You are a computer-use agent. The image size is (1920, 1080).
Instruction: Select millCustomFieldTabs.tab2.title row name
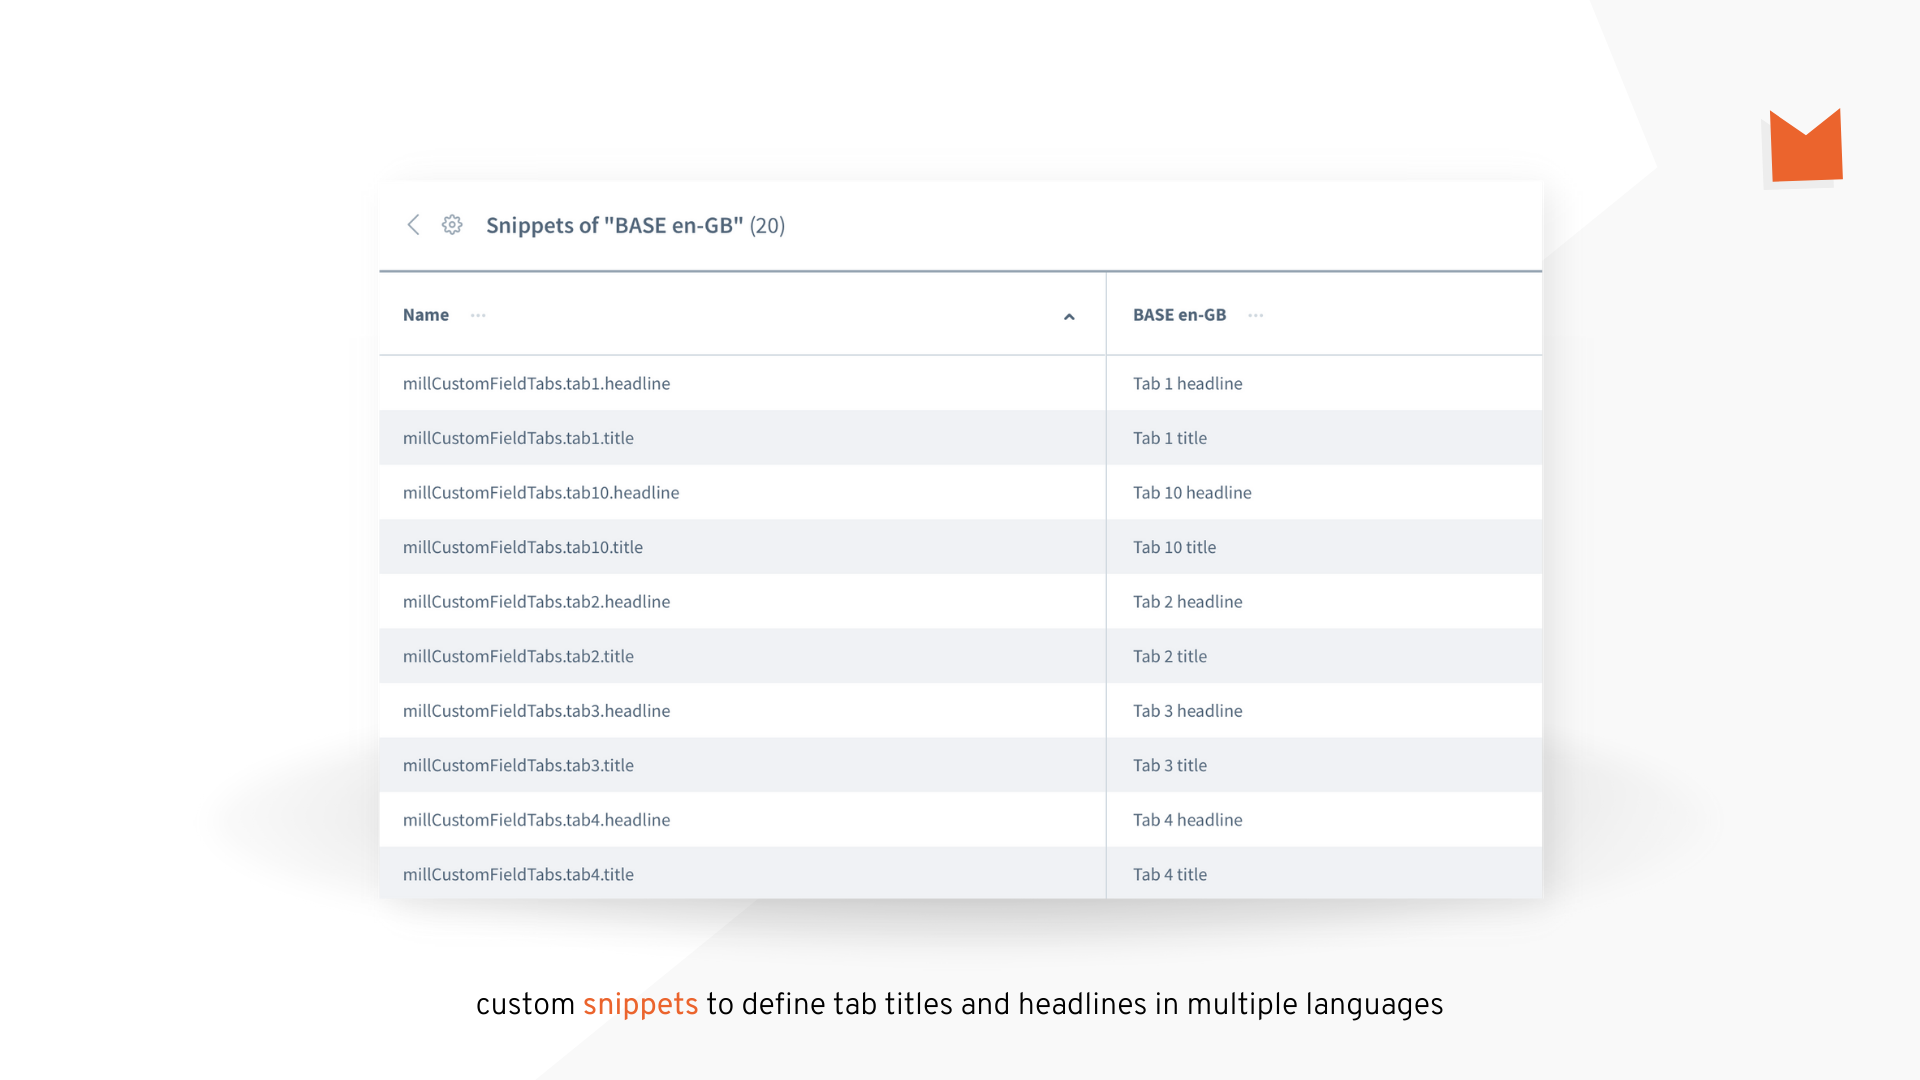click(518, 656)
